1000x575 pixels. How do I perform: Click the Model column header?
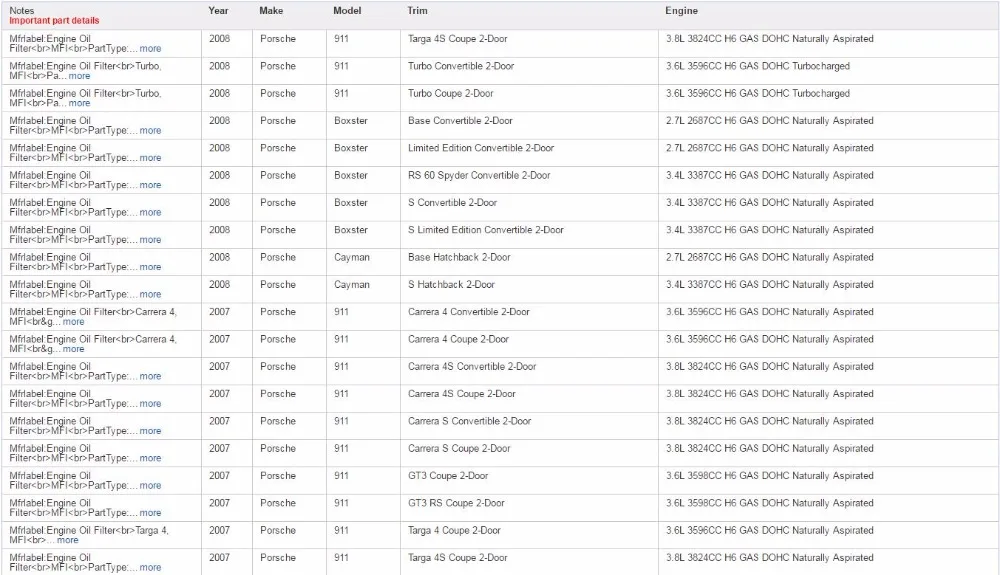pyautogui.click(x=347, y=11)
